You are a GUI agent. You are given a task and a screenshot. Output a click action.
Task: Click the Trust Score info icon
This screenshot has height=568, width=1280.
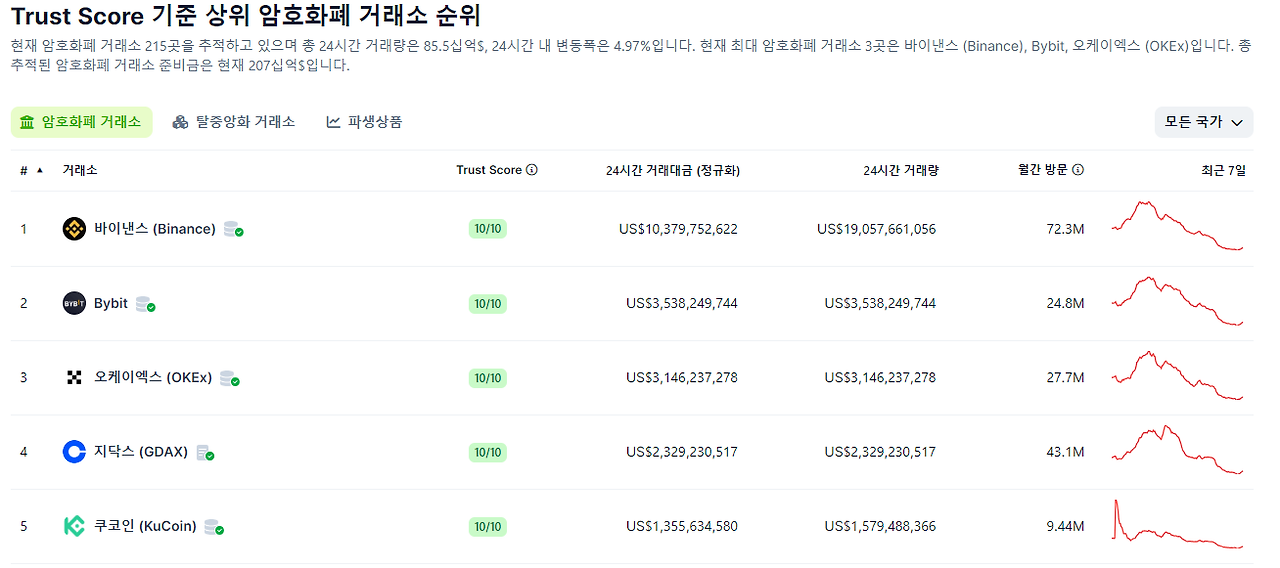[532, 170]
